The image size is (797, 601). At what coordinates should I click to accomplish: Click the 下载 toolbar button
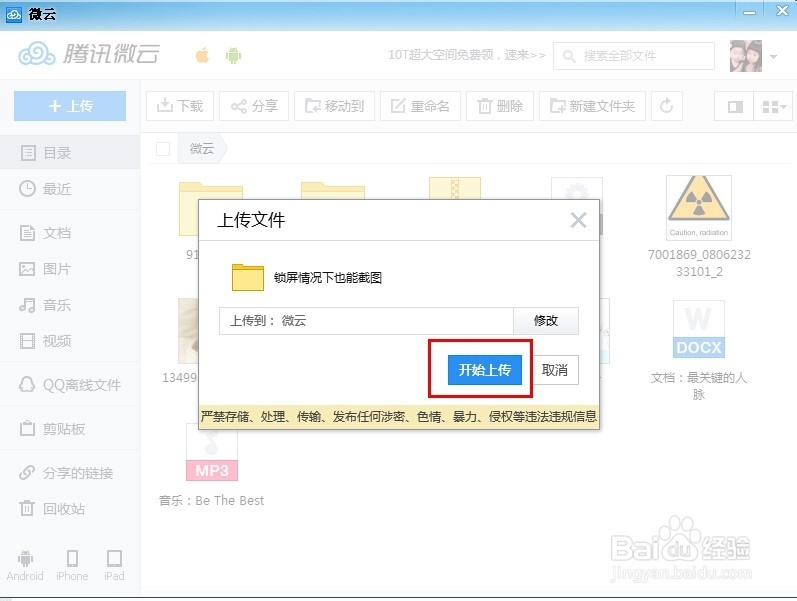[x=180, y=106]
